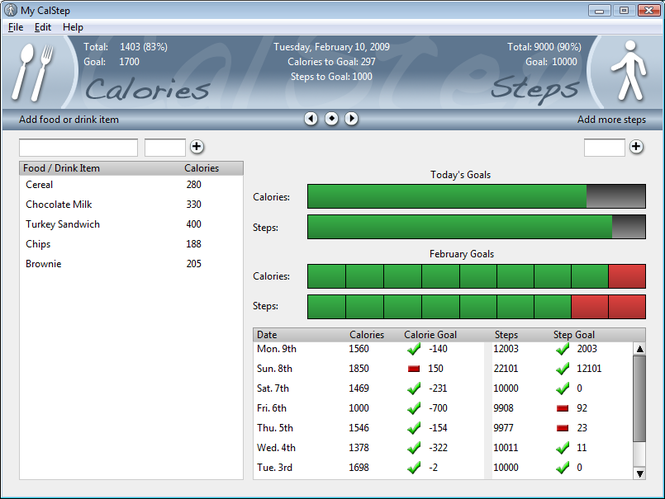665x499 pixels.
Task: Add the food item with plus button
Action: tap(196, 147)
